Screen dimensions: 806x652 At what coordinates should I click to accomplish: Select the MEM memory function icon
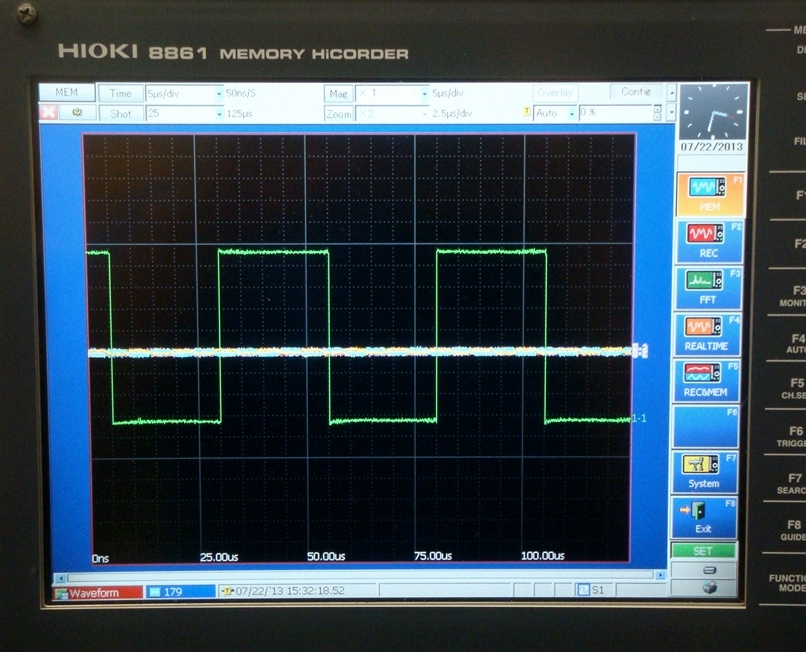point(710,194)
